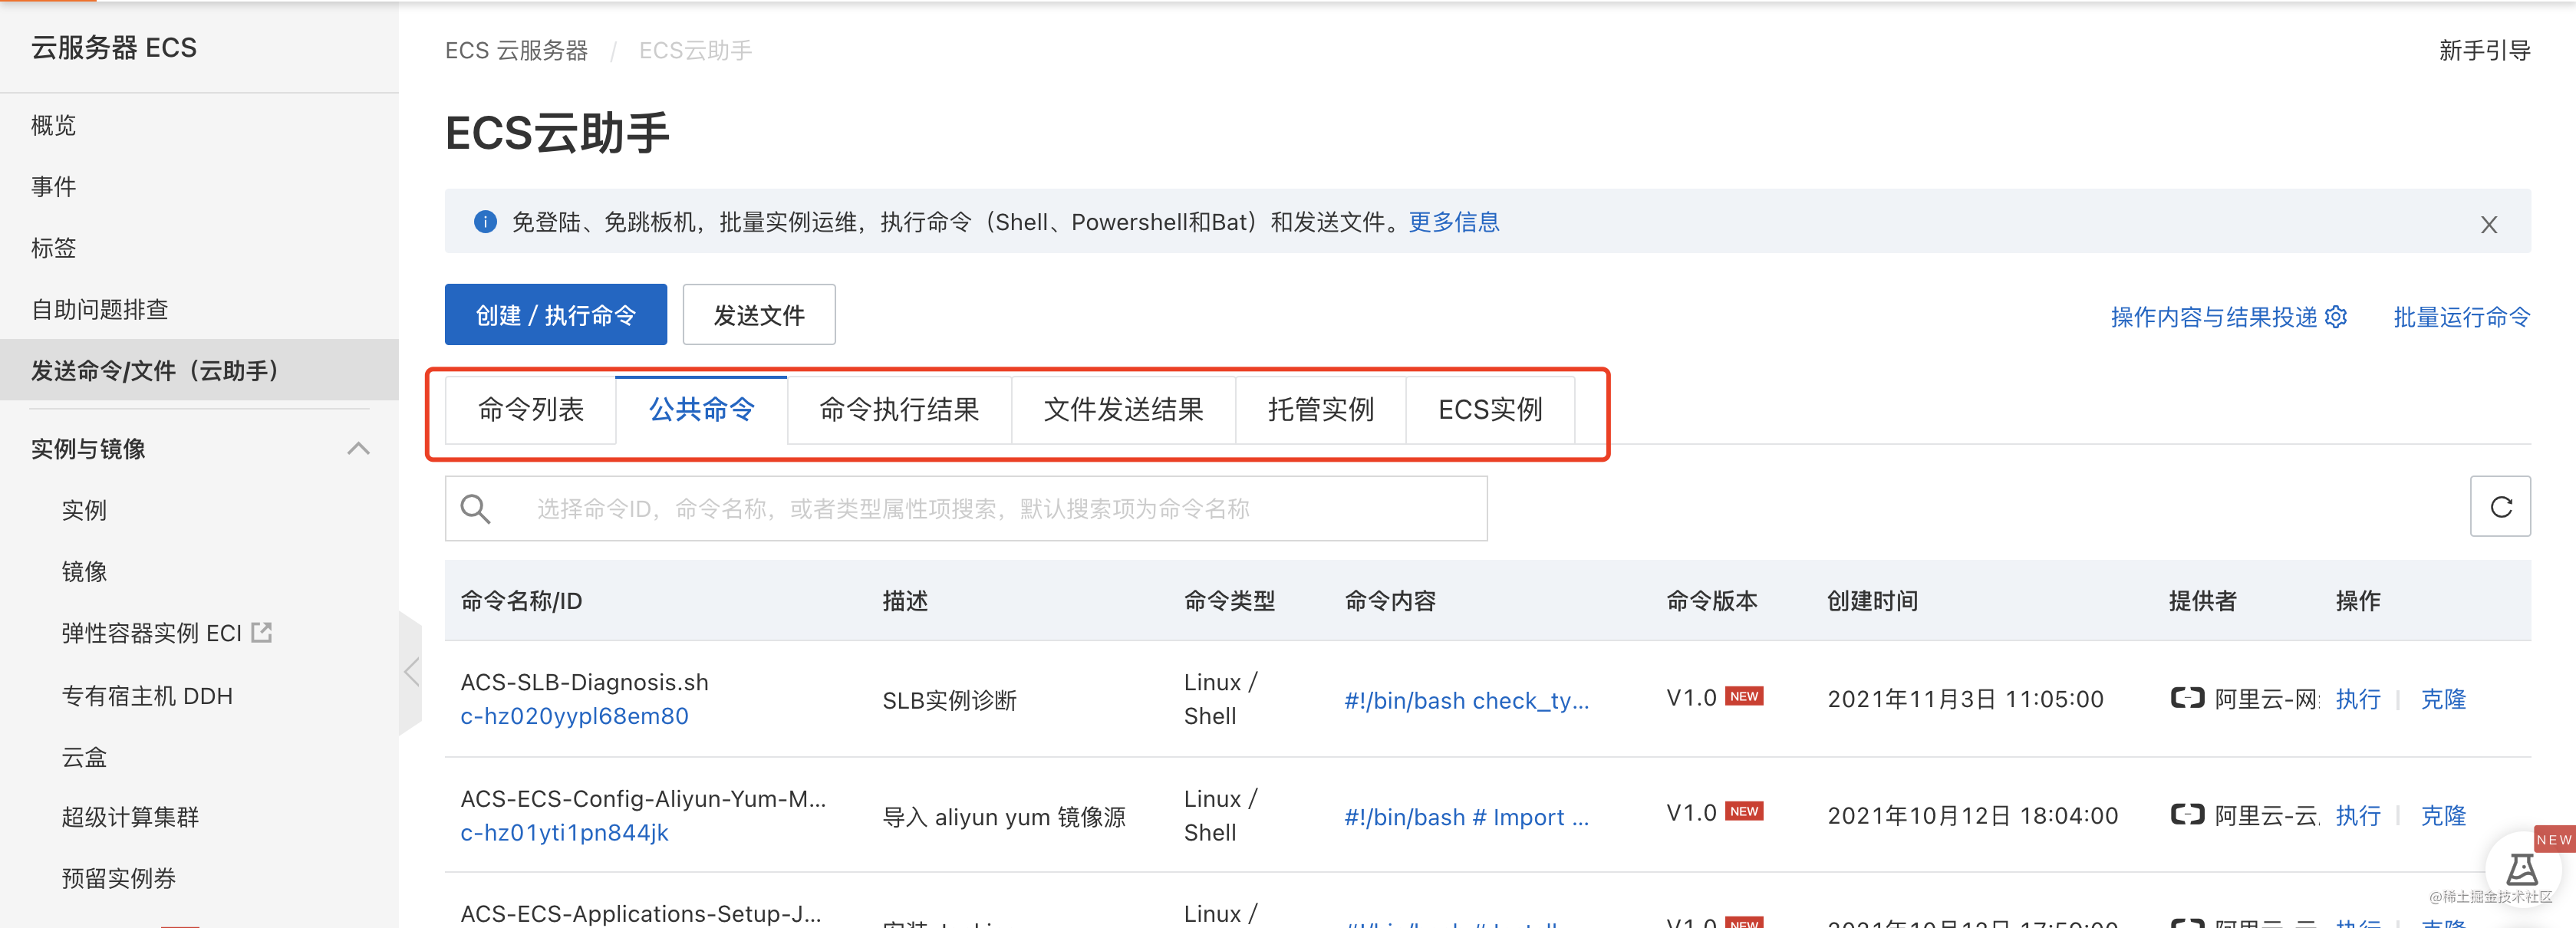Screen dimensions: 2576x928
Task: Click the 2021年11月3日 11:05:00 timestamp
Action: [x=1965, y=699]
